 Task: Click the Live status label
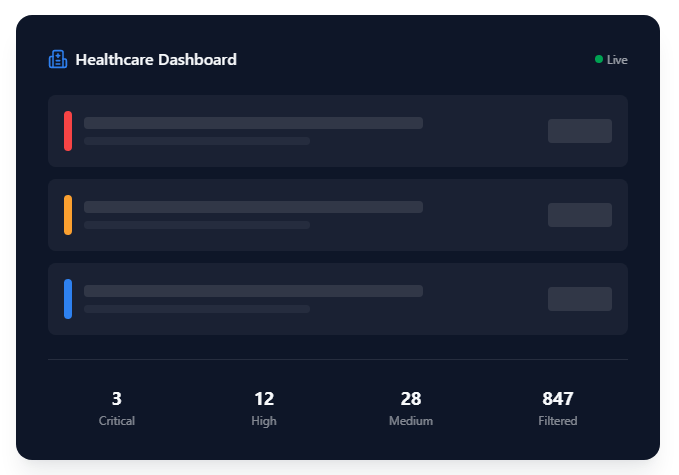[617, 60]
